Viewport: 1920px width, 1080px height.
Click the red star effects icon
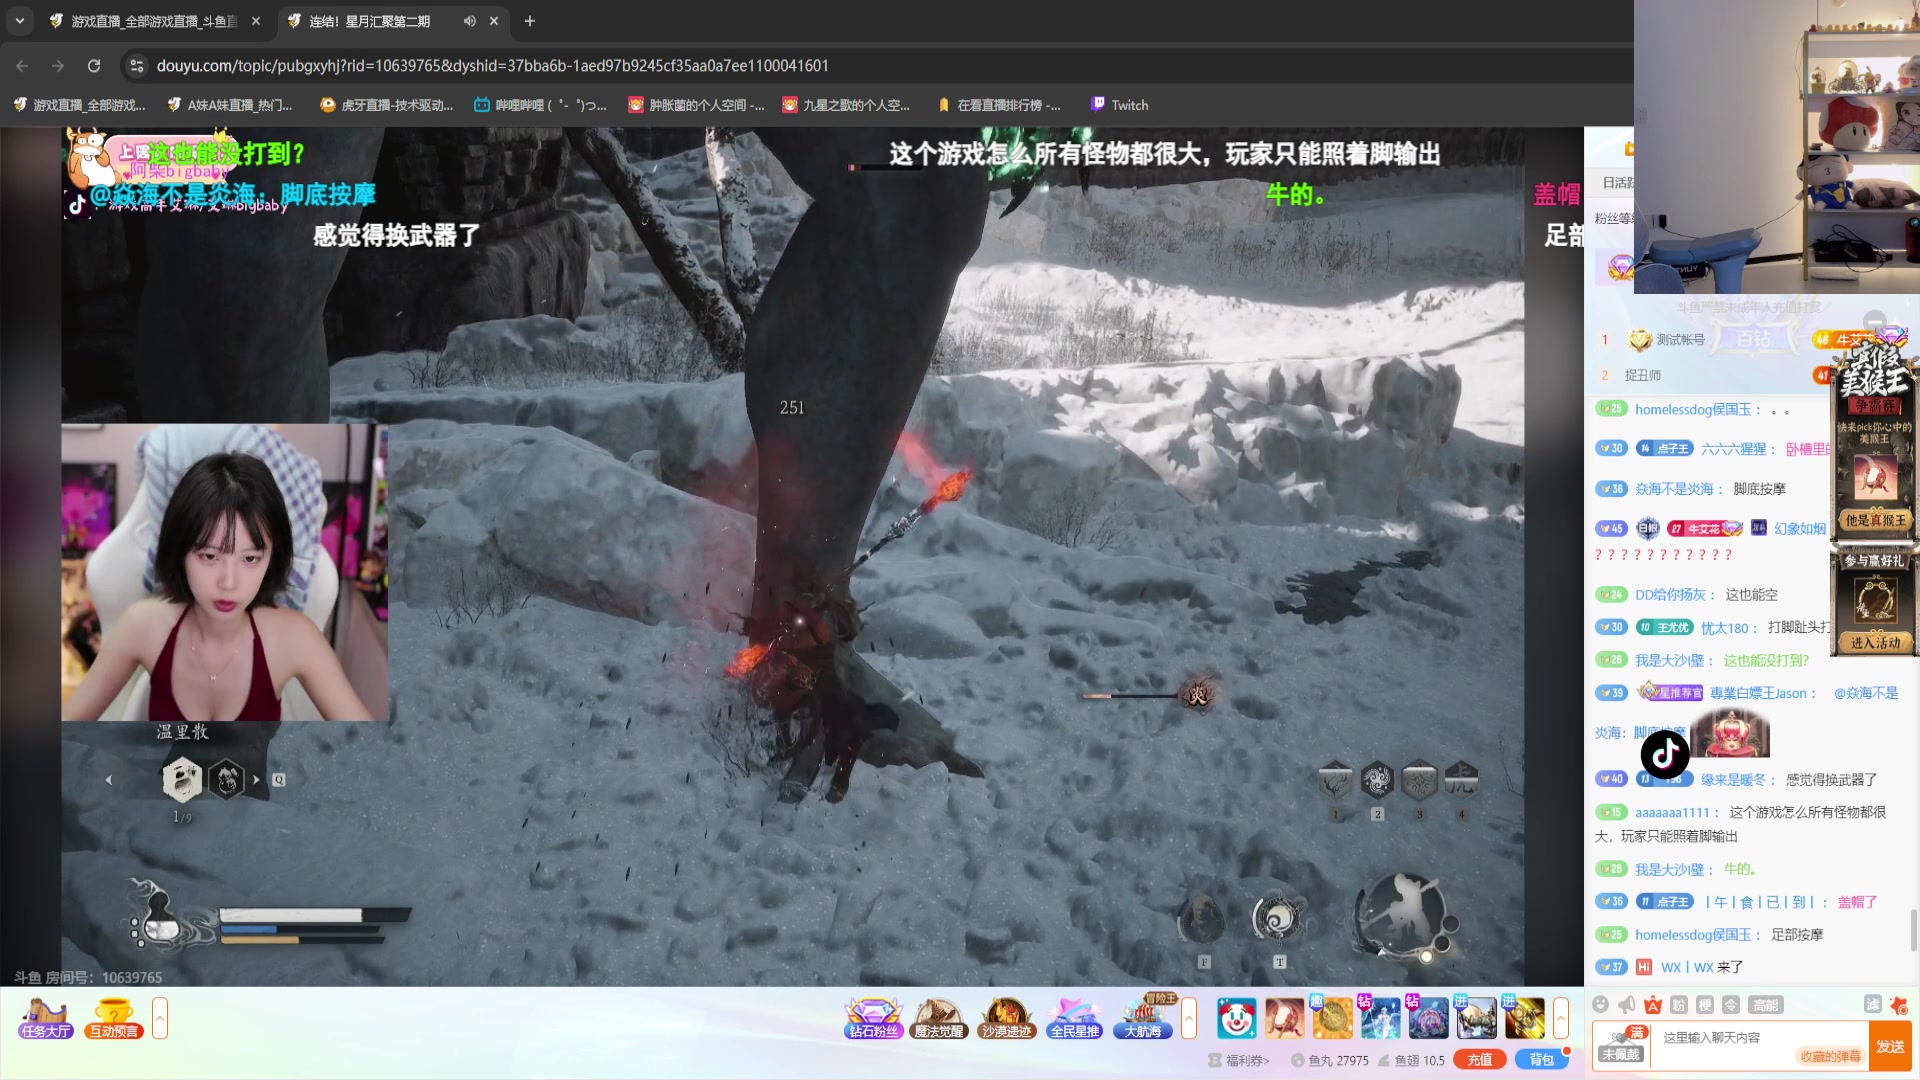point(1899,1005)
